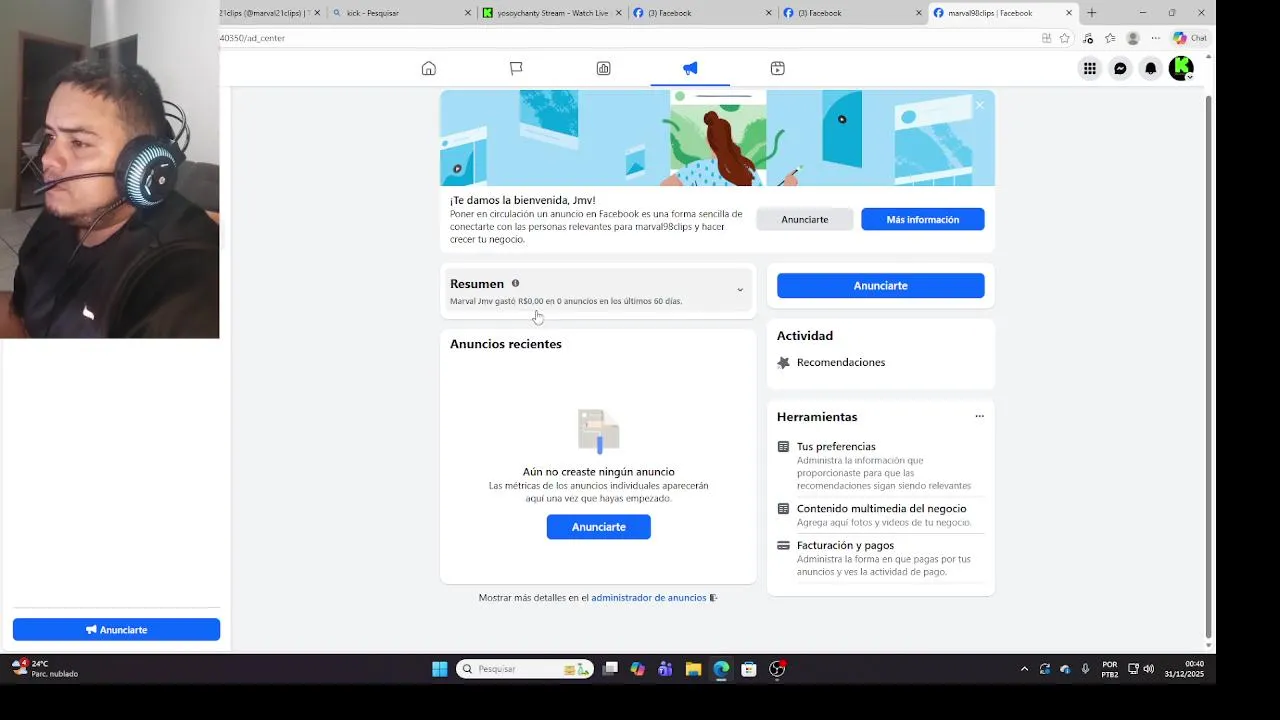The width and height of the screenshot is (1280, 720).
Task: Click the Tus preferencias list icon
Action: [783, 446]
